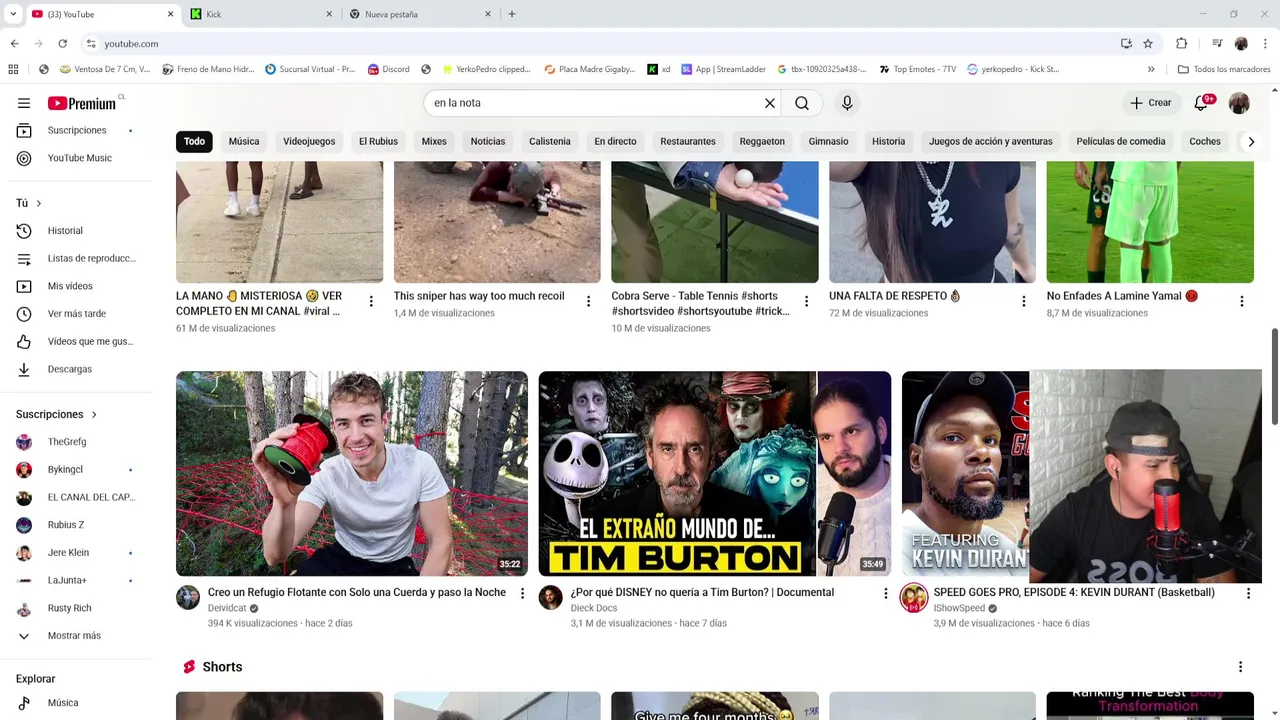
Task: Open the YouTube hamburger guide menu
Action: pos(24,103)
